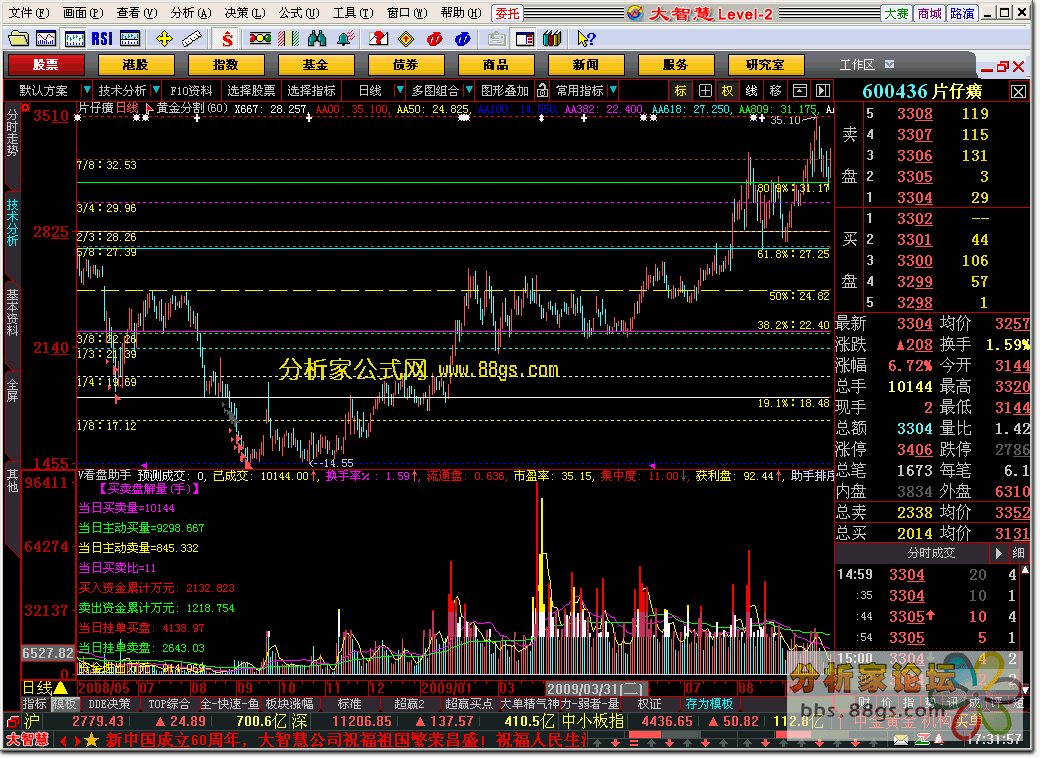Click the blue circular logo icon
The image size is (1040, 758).
click(463, 39)
